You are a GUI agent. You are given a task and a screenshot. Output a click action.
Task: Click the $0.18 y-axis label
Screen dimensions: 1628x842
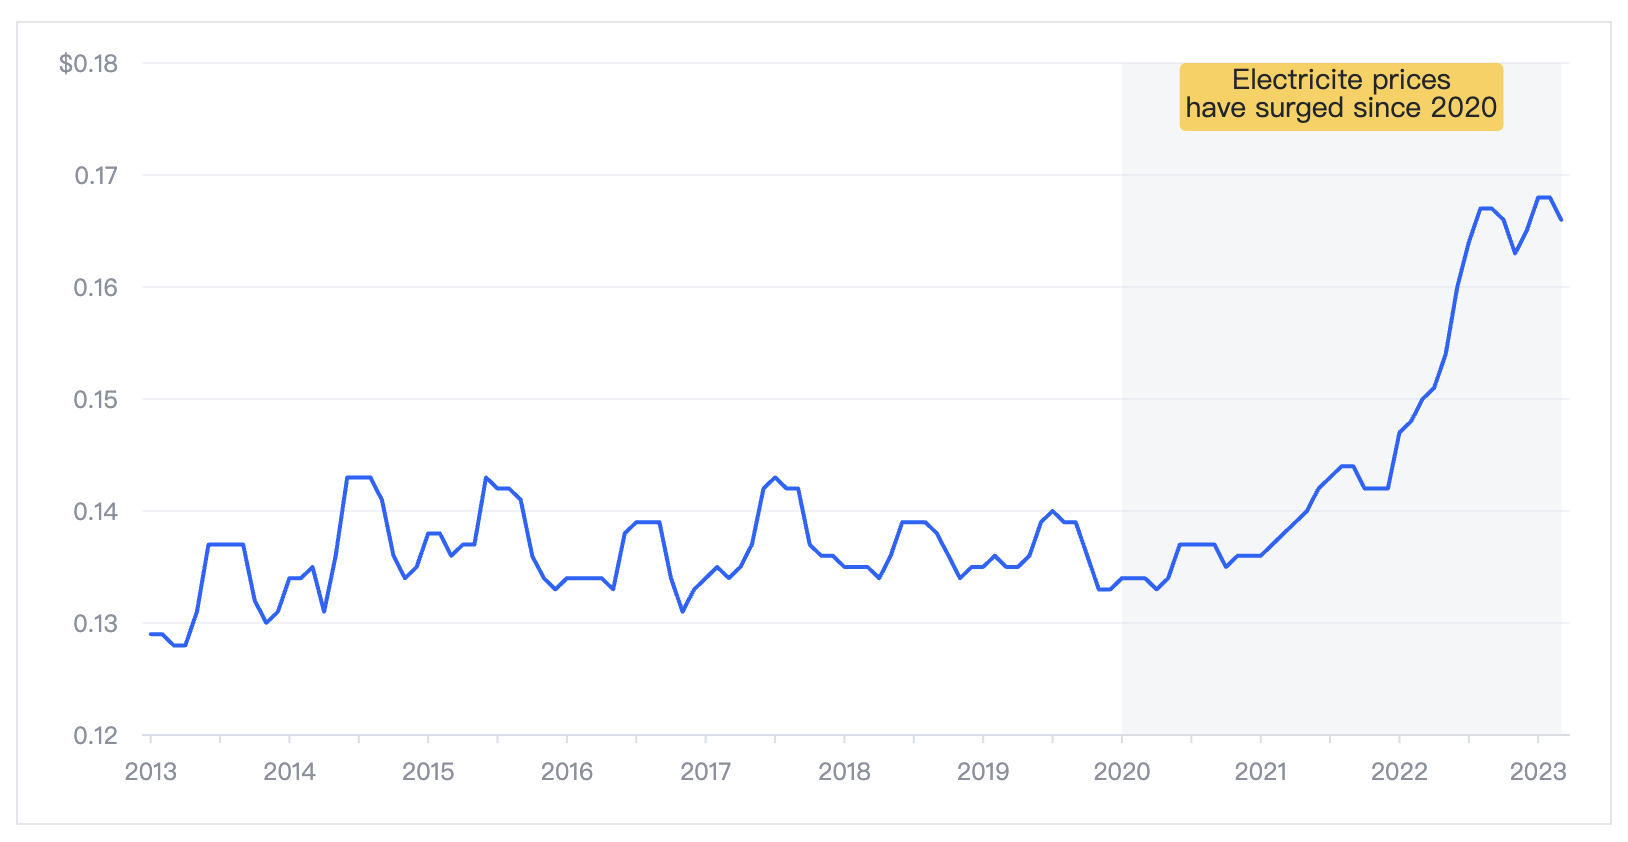88,64
